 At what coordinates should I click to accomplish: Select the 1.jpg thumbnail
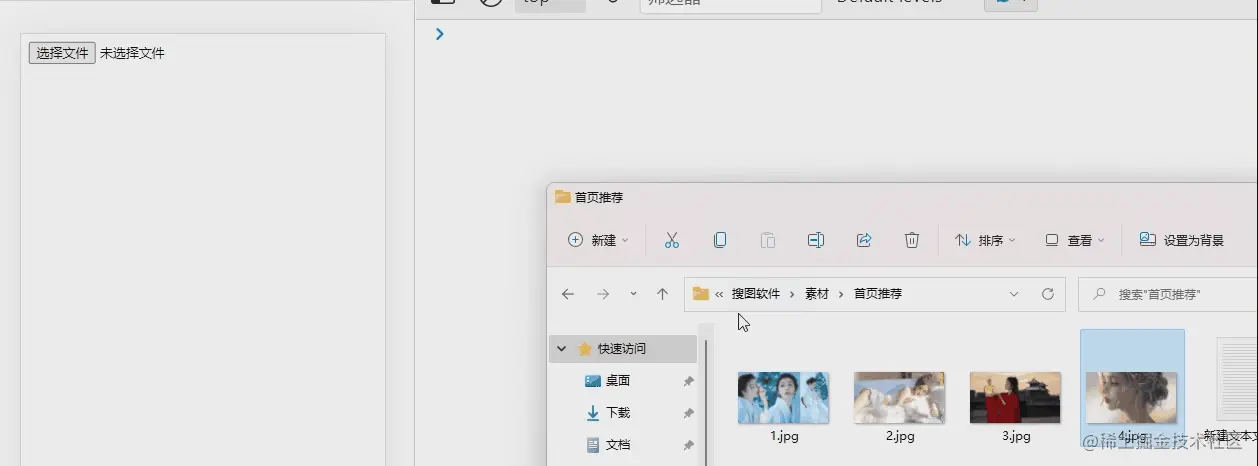coord(783,397)
